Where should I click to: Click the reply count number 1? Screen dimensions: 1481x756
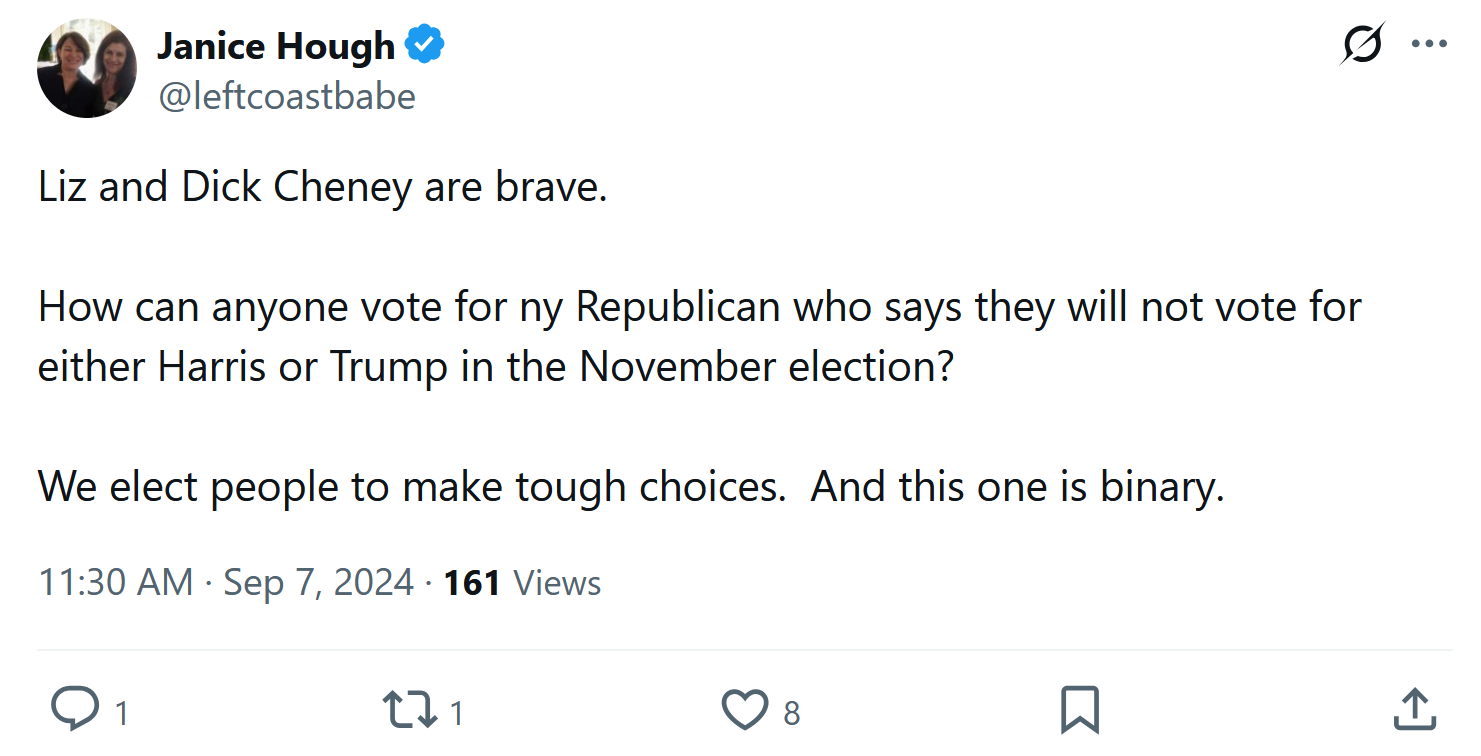coord(122,713)
